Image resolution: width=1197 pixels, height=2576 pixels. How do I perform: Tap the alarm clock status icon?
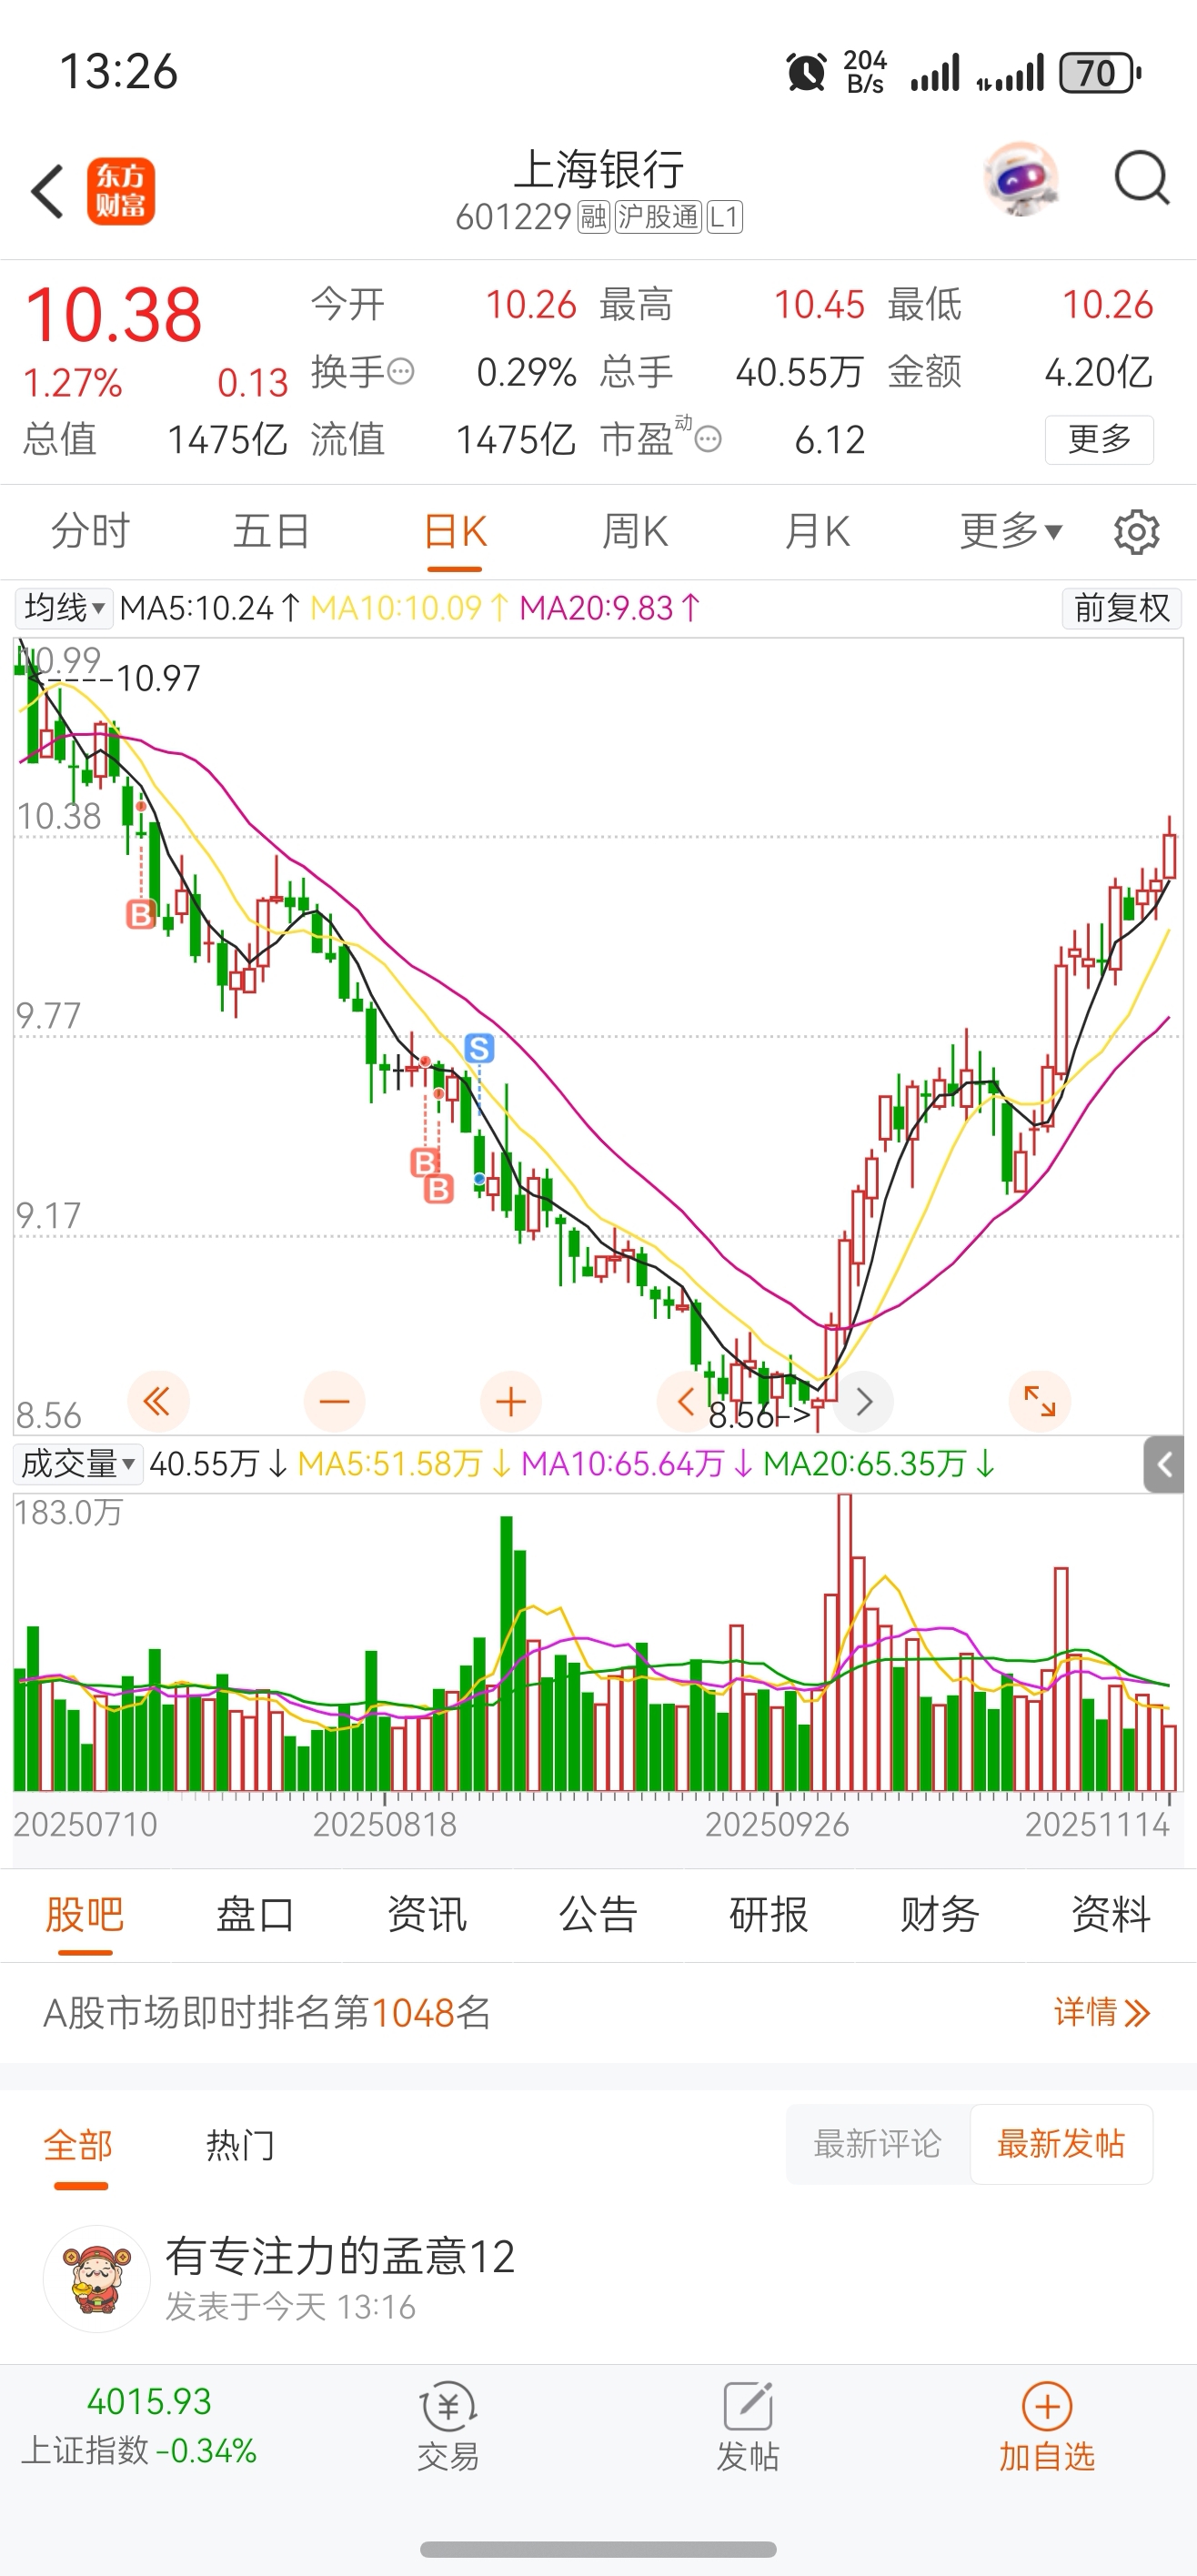tap(806, 72)
